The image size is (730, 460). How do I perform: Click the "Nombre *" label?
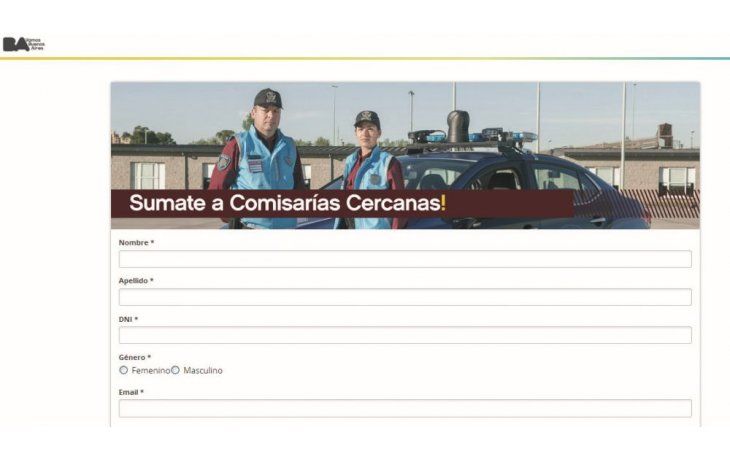click(x=136, y=243)
